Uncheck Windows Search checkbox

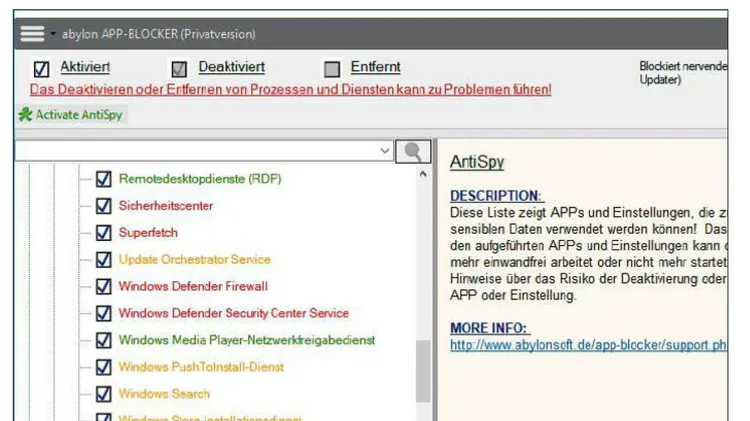click(104, 394)
